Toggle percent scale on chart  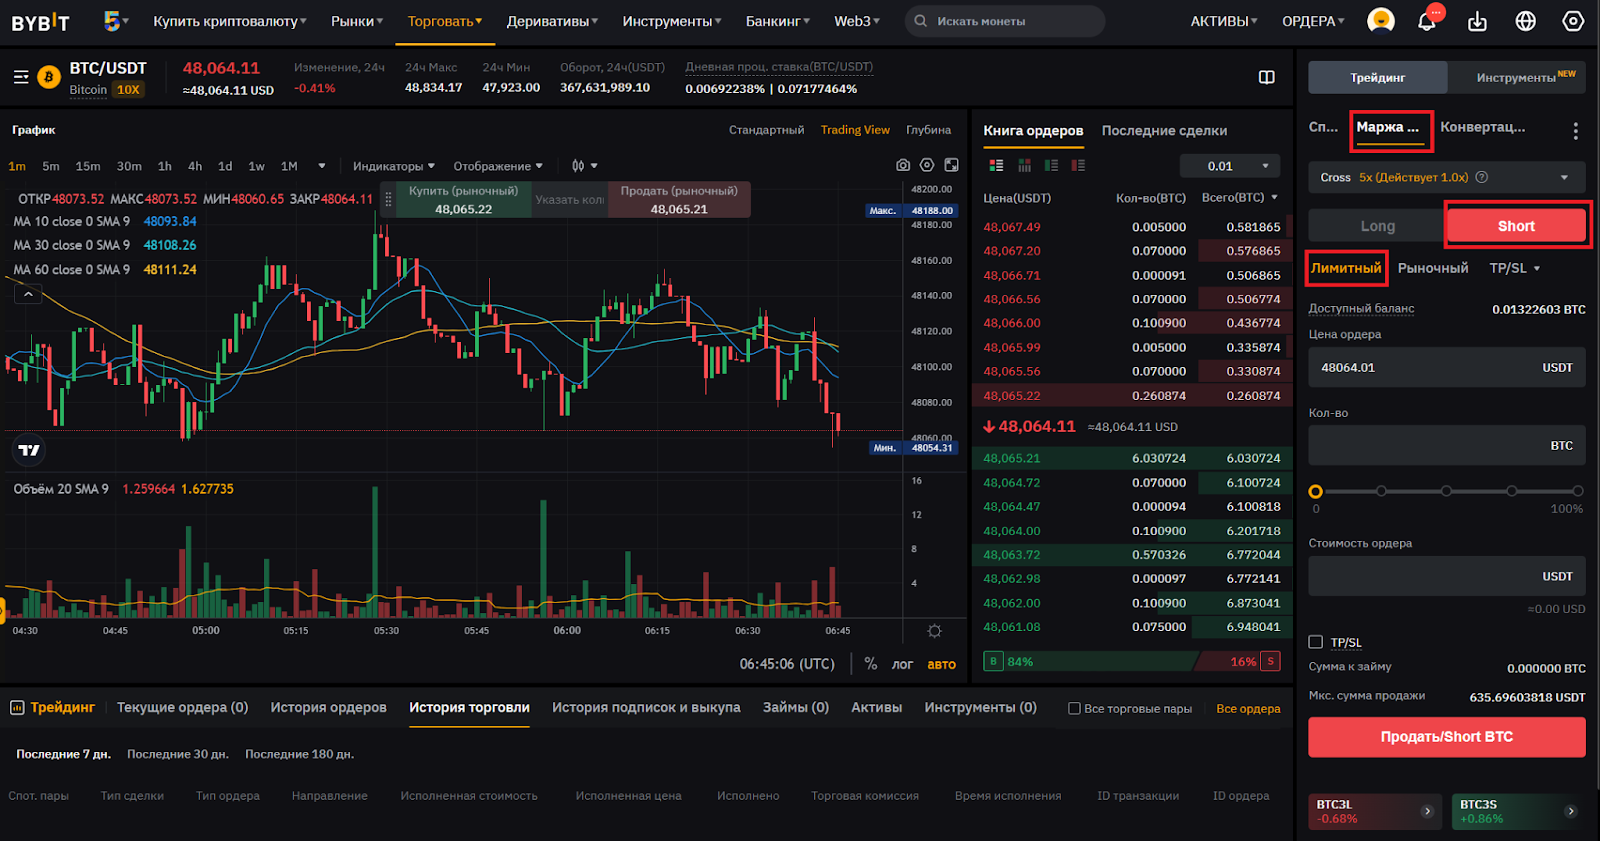[871, 664]
